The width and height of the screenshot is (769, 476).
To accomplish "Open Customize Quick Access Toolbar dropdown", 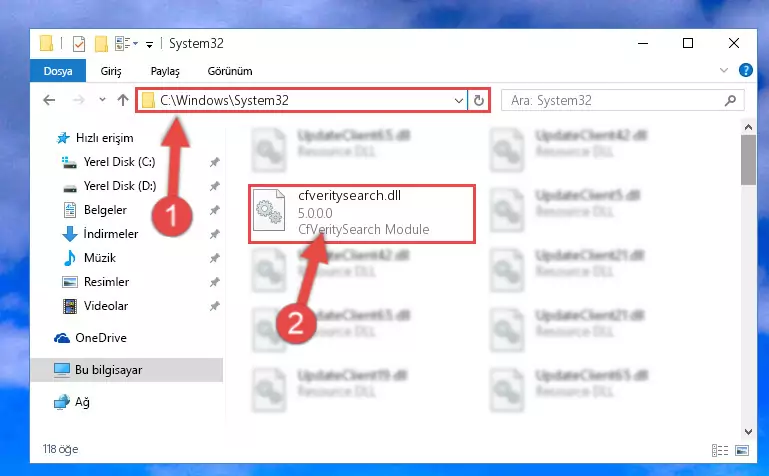I will click(149, 45).
